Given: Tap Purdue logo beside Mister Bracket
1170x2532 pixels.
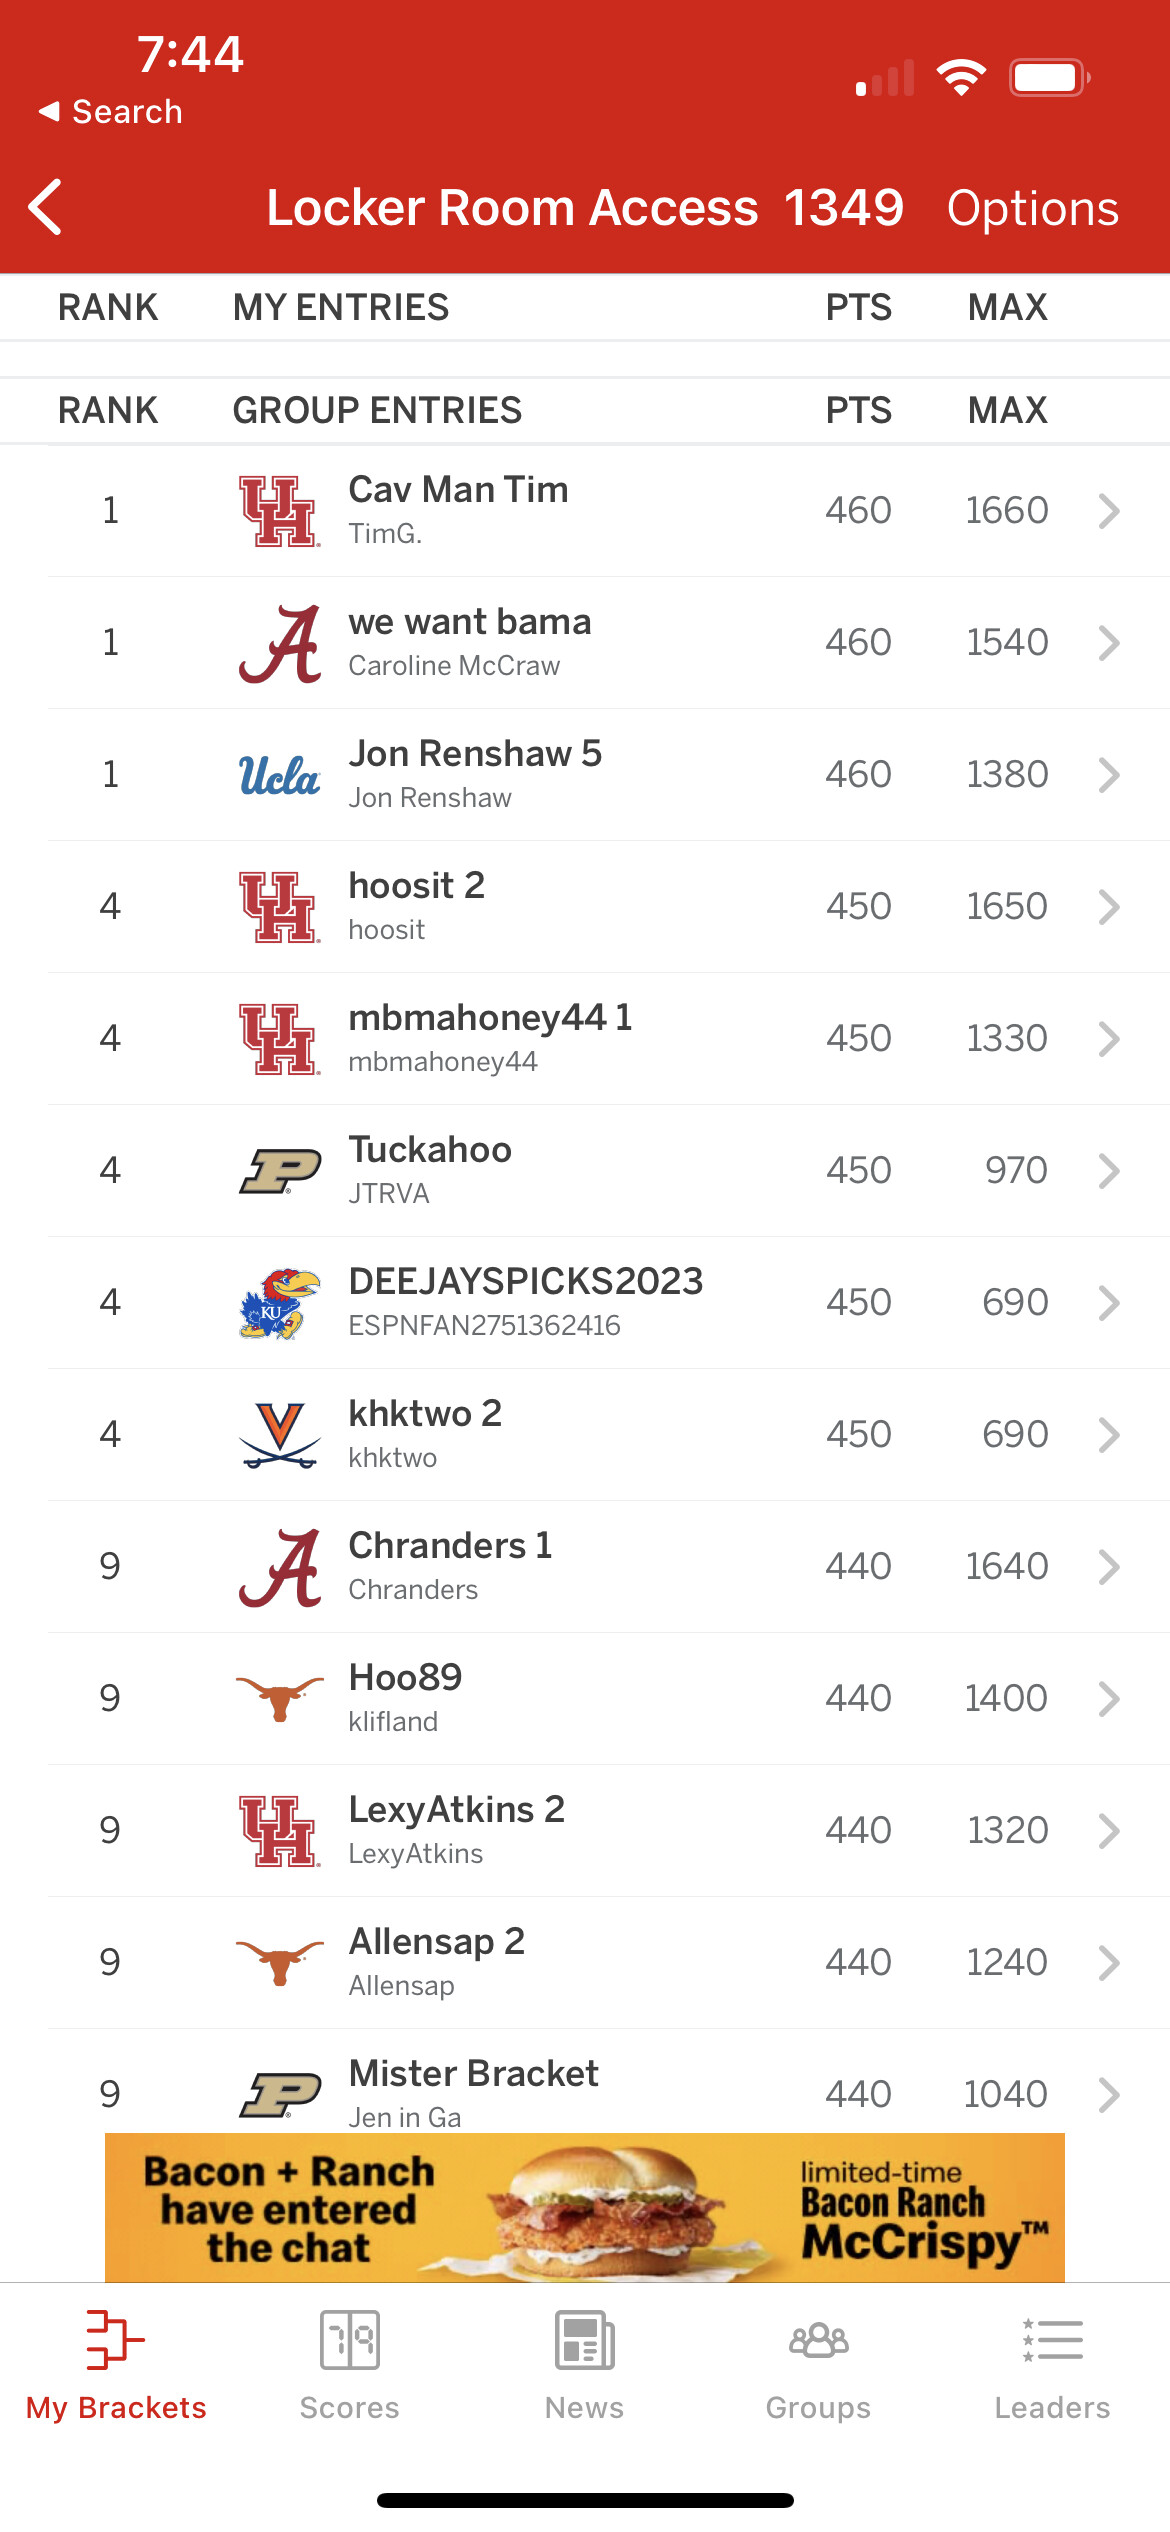Looking at the screenshot, I should (279, 2094).
